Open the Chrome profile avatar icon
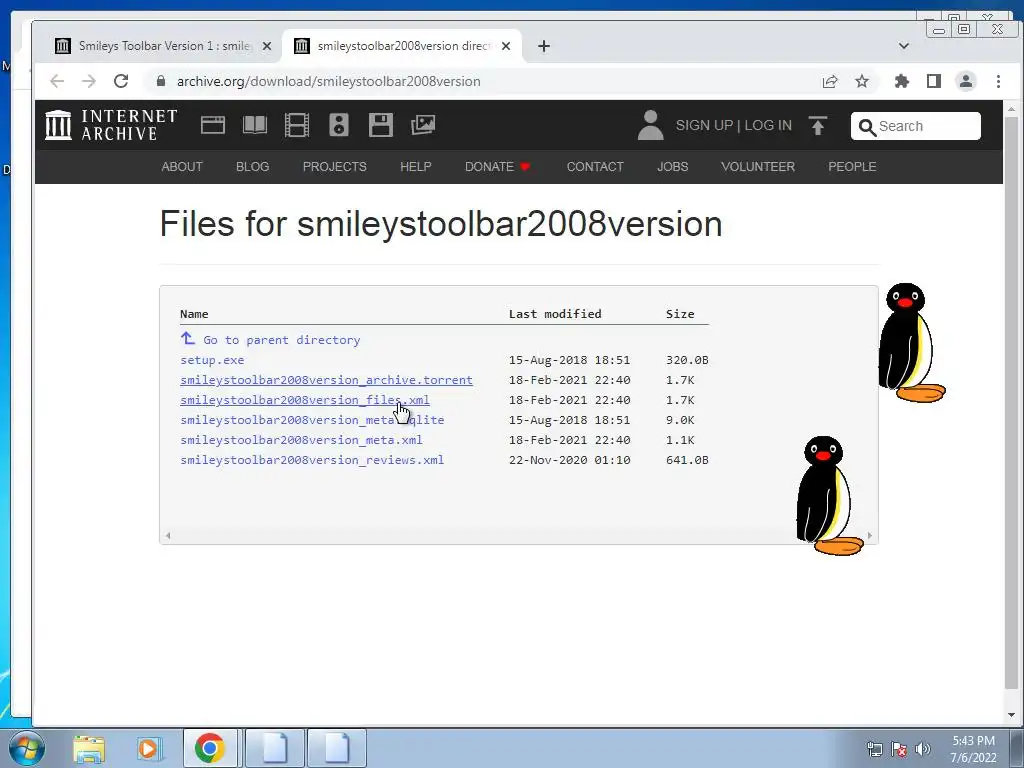Image resolution: width=1024 pixels, height=768 pixels. pyautogui.click(x=966, y=81)
